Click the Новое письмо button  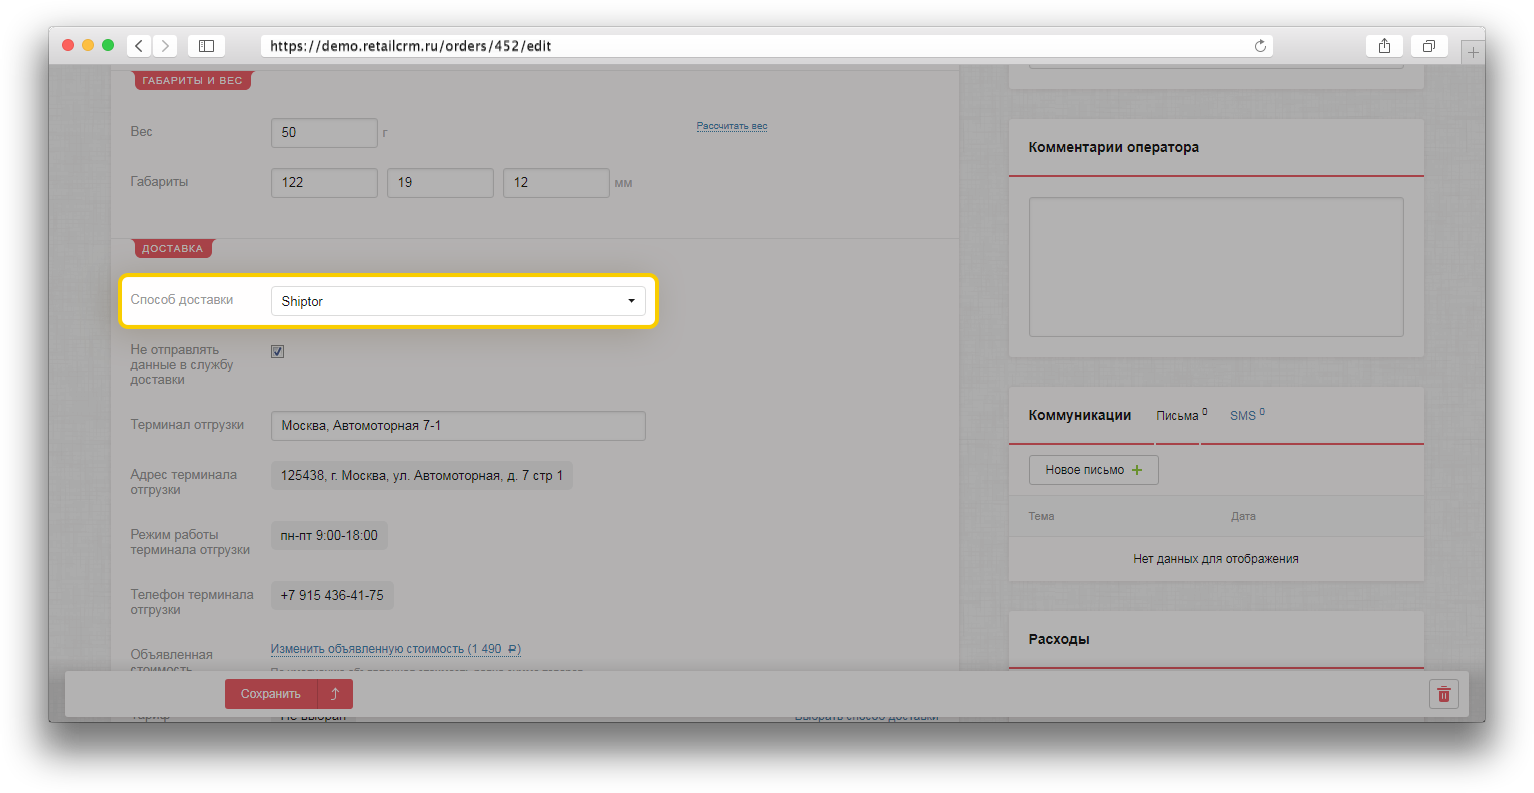[1093, 470]
